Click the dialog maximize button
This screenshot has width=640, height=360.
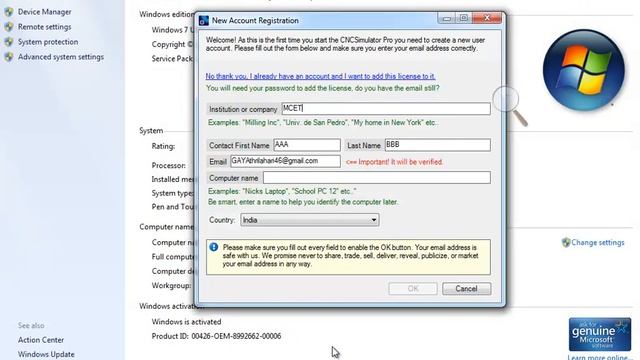point(464,18)
